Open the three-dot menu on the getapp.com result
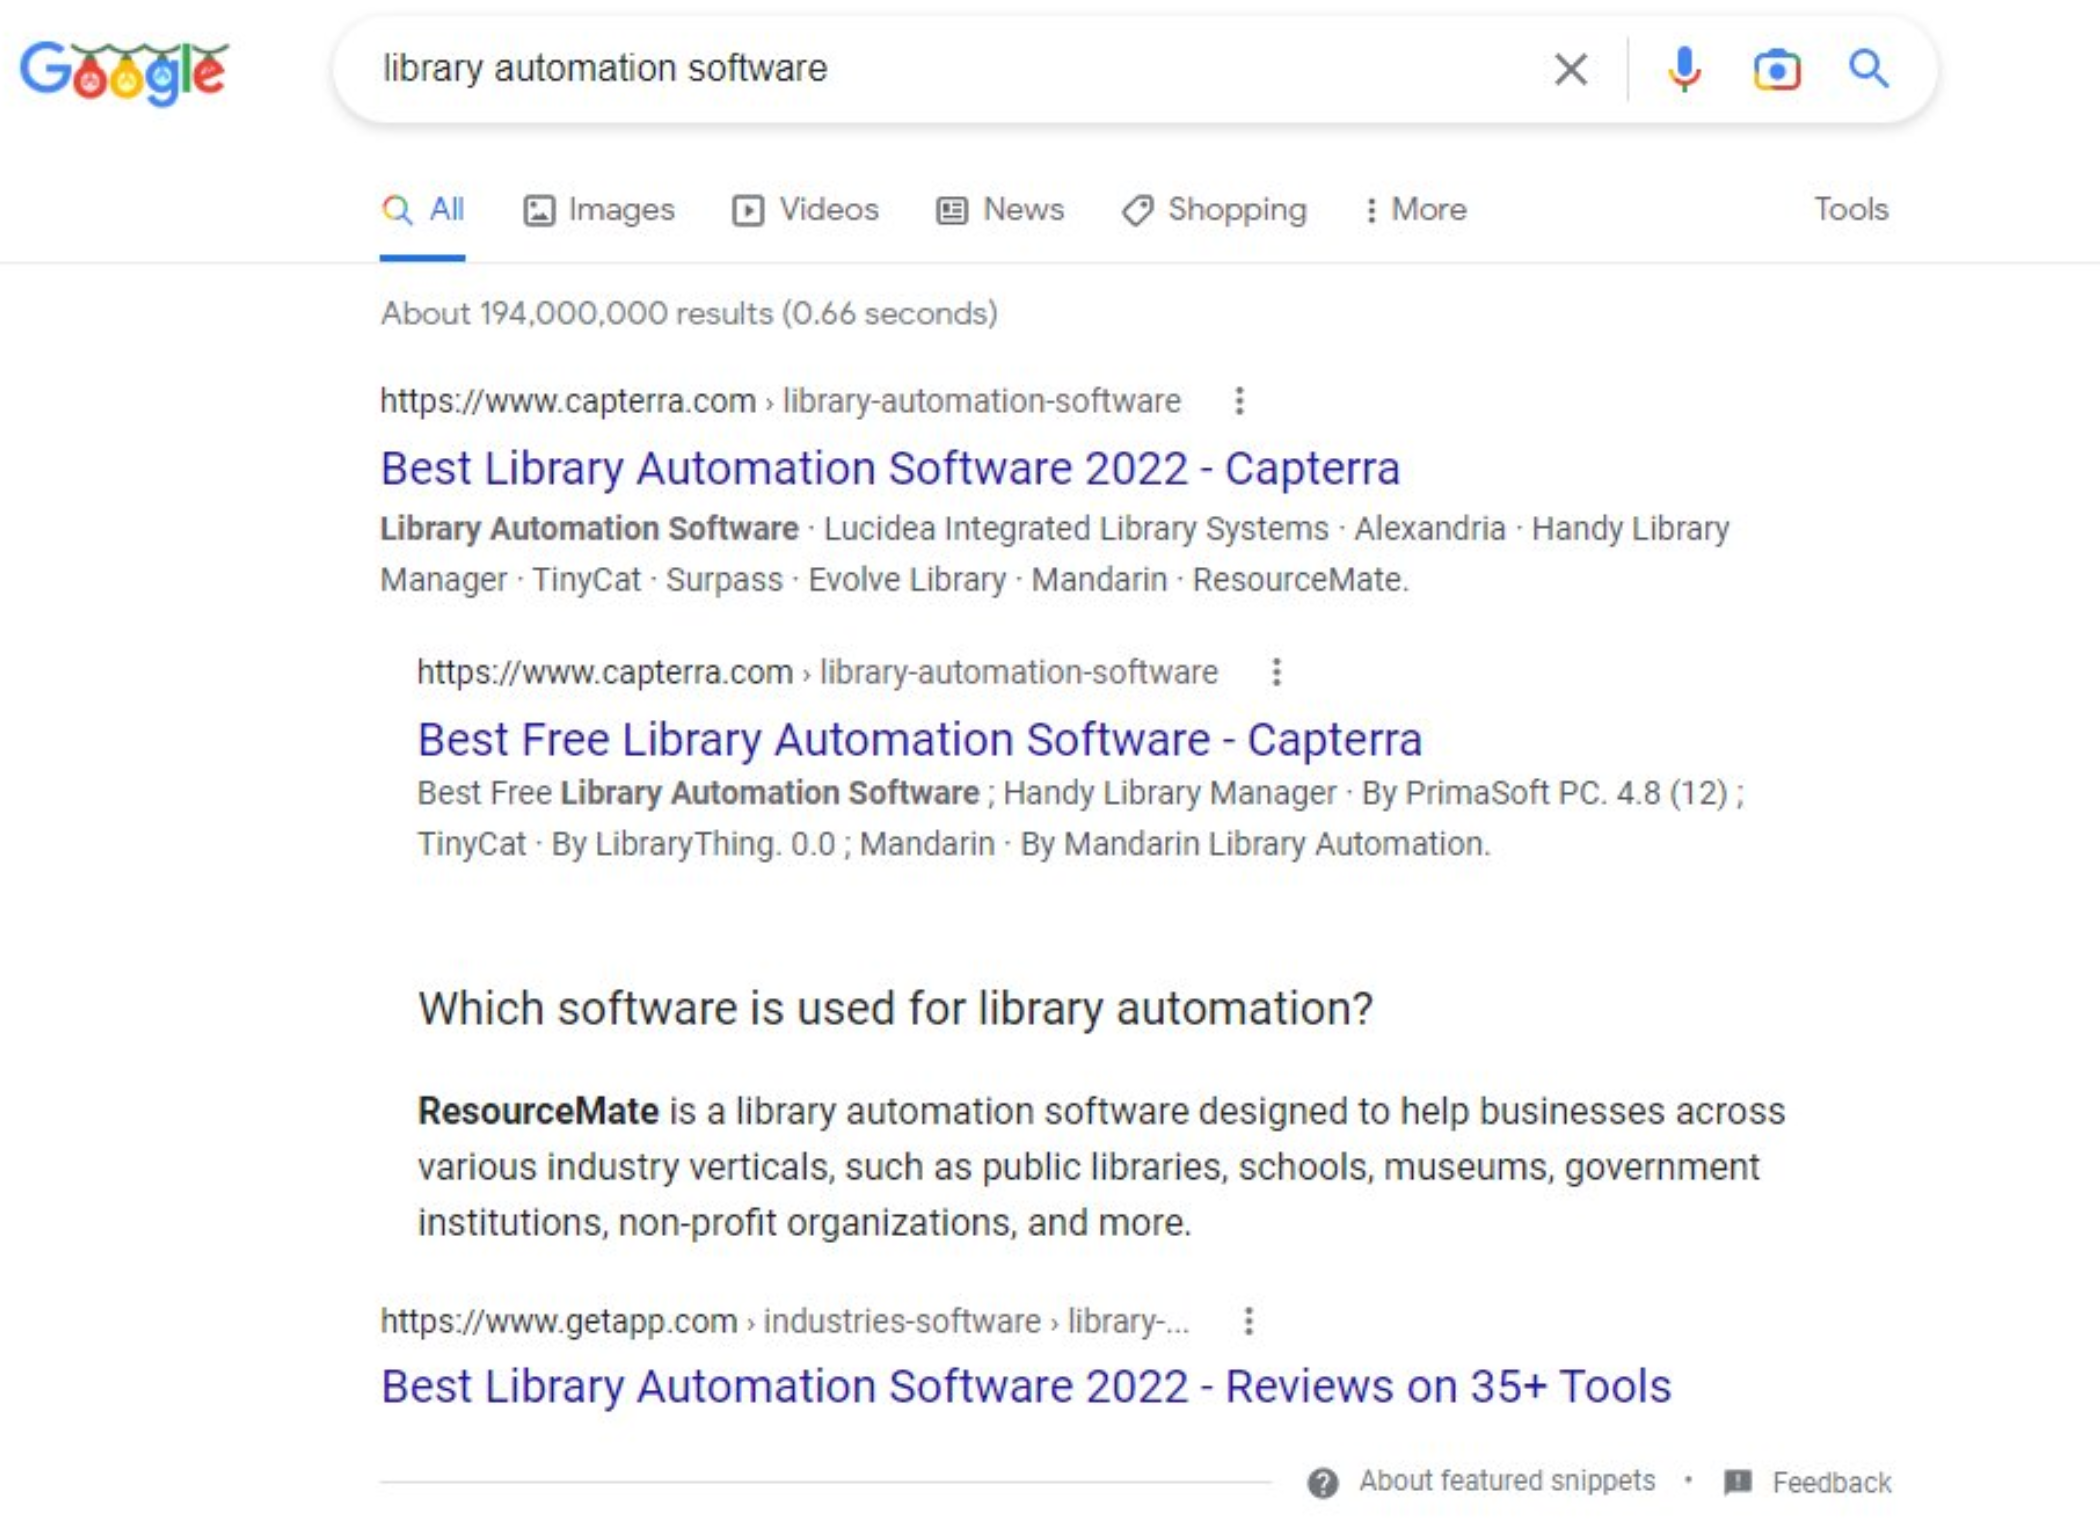Screen dimensions: 2100x1540 [1247, 1321]
